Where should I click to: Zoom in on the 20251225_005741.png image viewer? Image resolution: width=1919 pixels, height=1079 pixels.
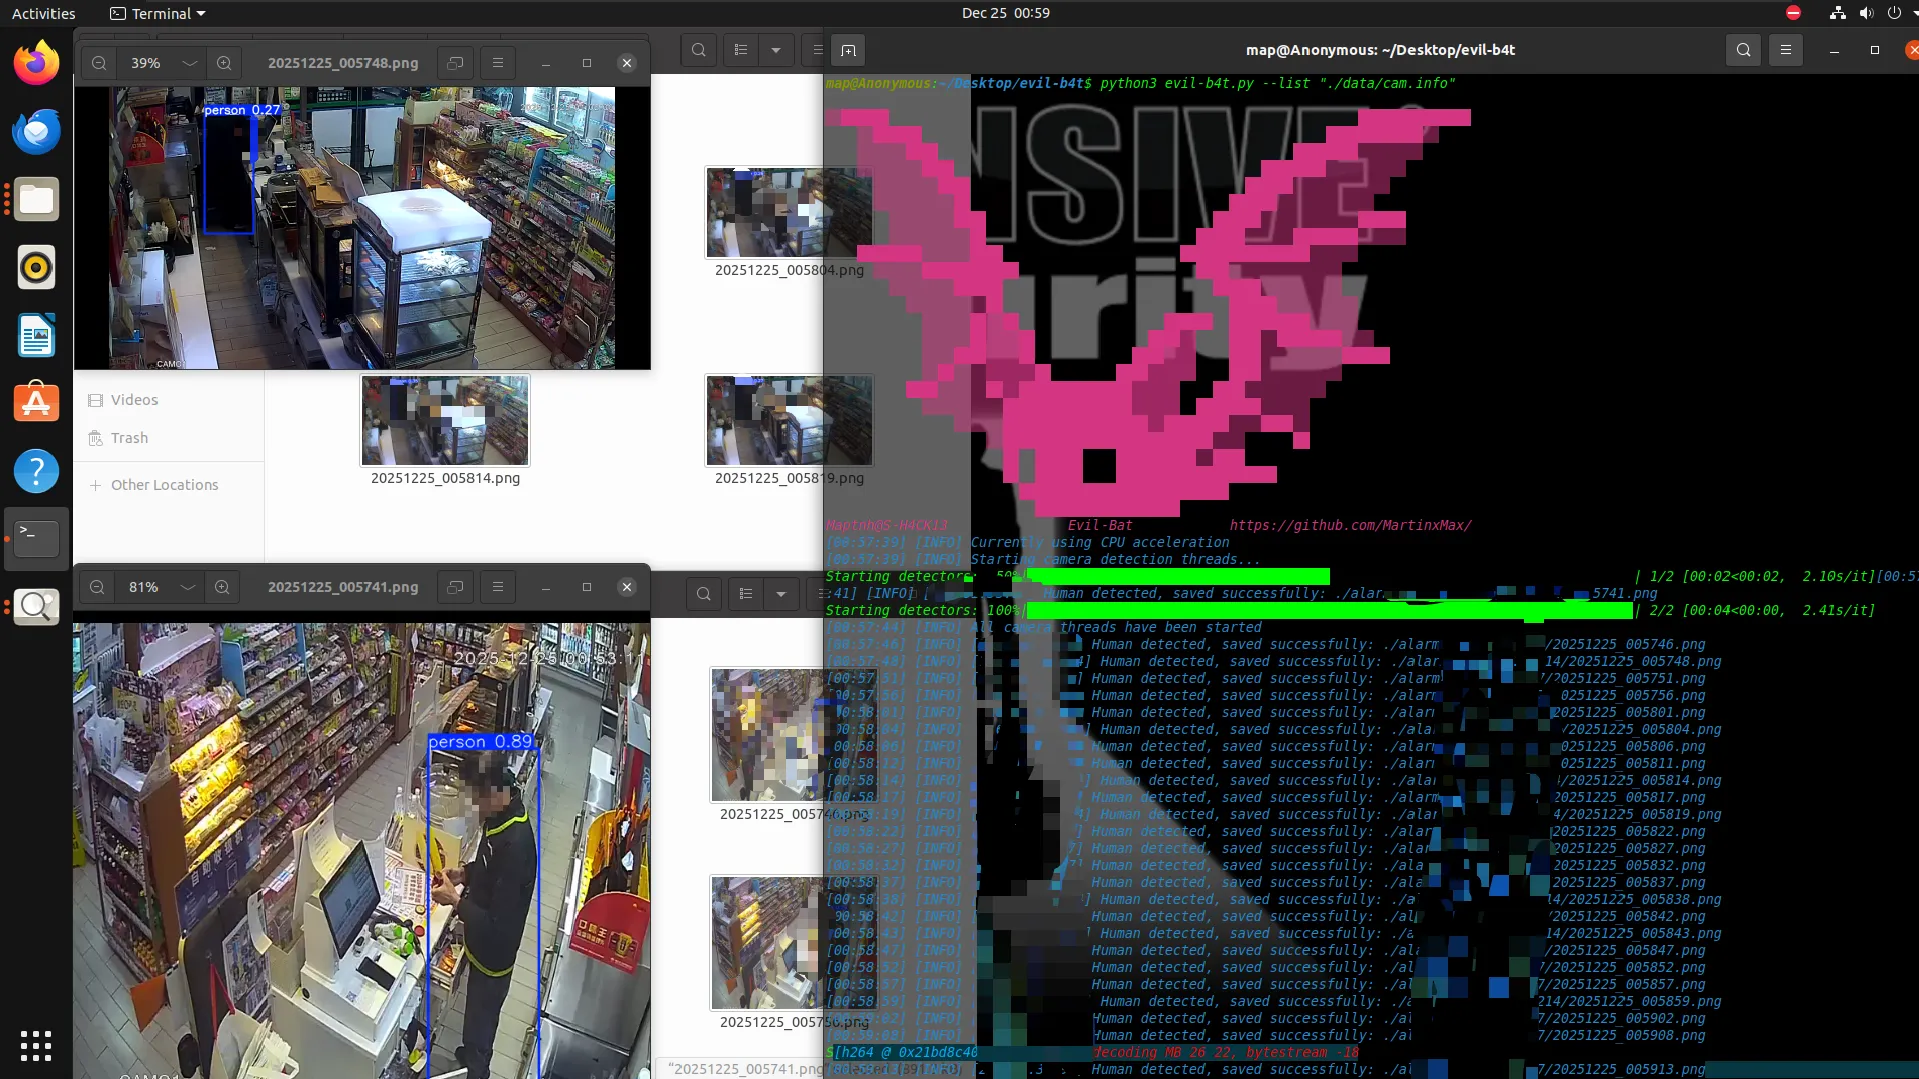(x=222, y=587)
